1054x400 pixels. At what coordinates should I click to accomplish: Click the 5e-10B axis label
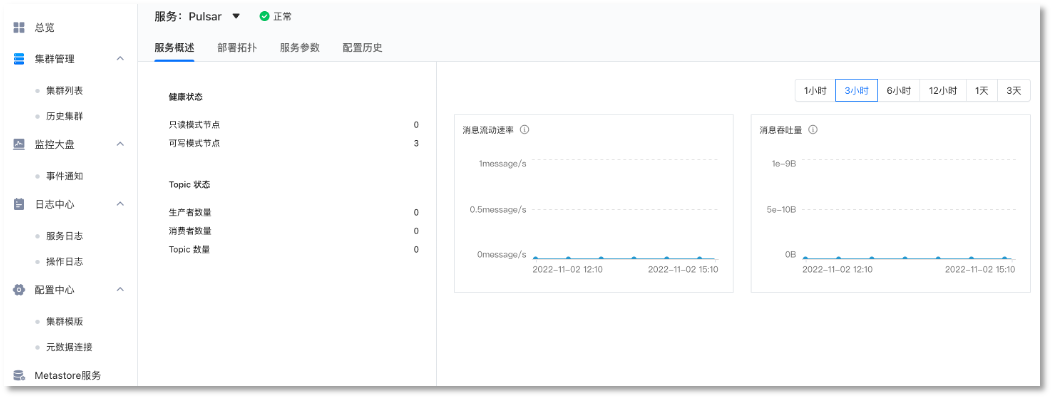782,210
